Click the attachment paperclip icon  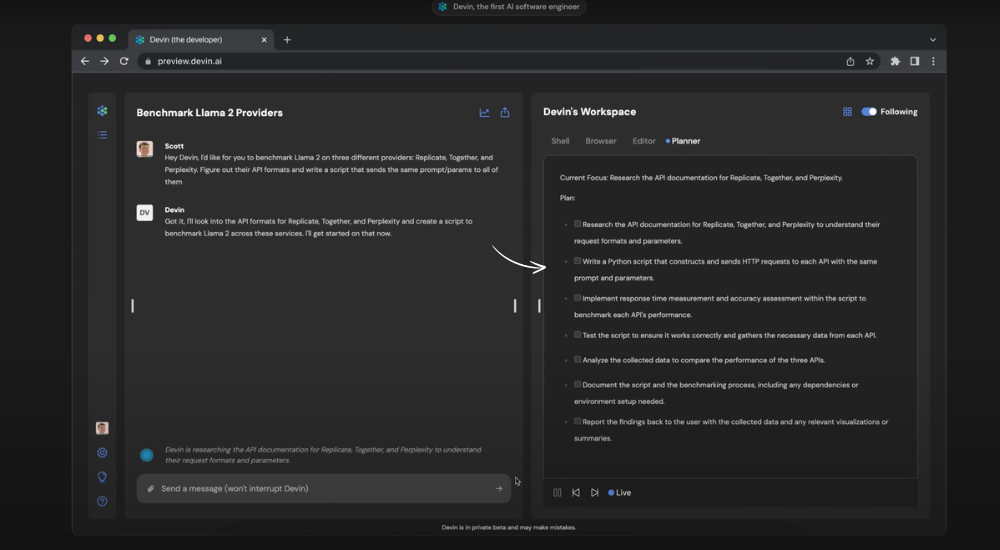[151, 489]
